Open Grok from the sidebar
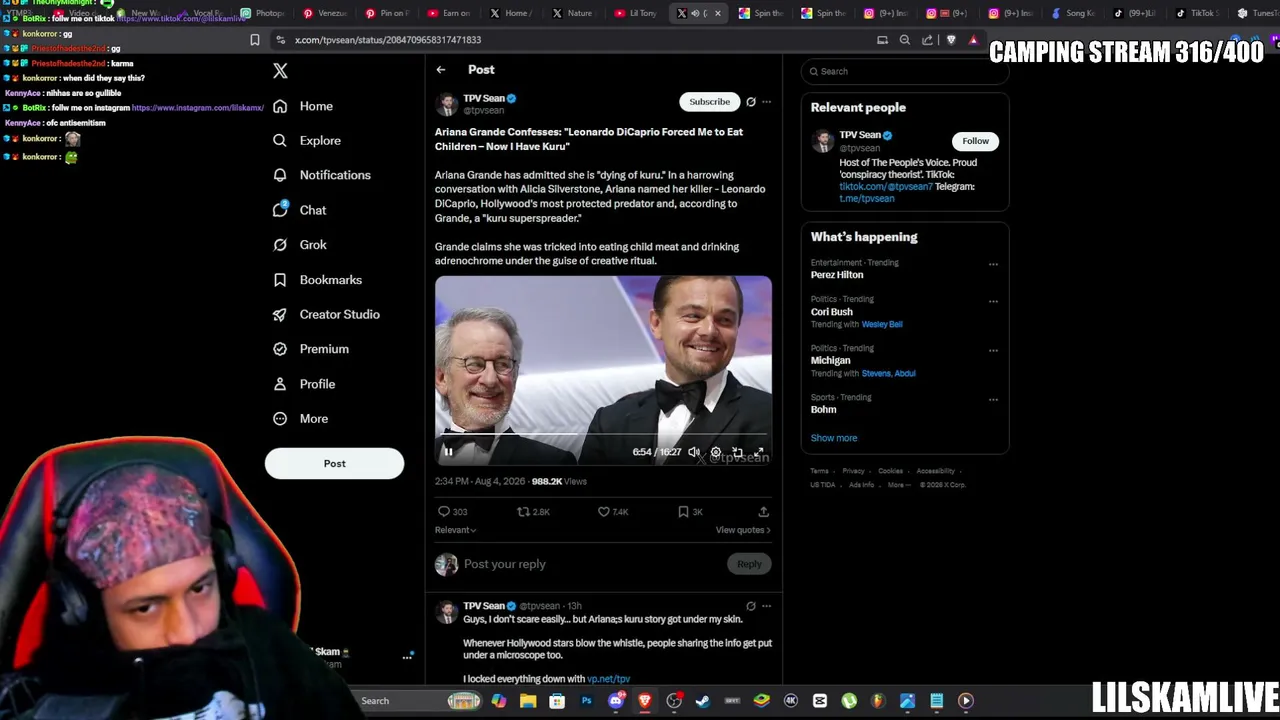The height and width of the screenshot is (720, 1280). pos(300,245)
